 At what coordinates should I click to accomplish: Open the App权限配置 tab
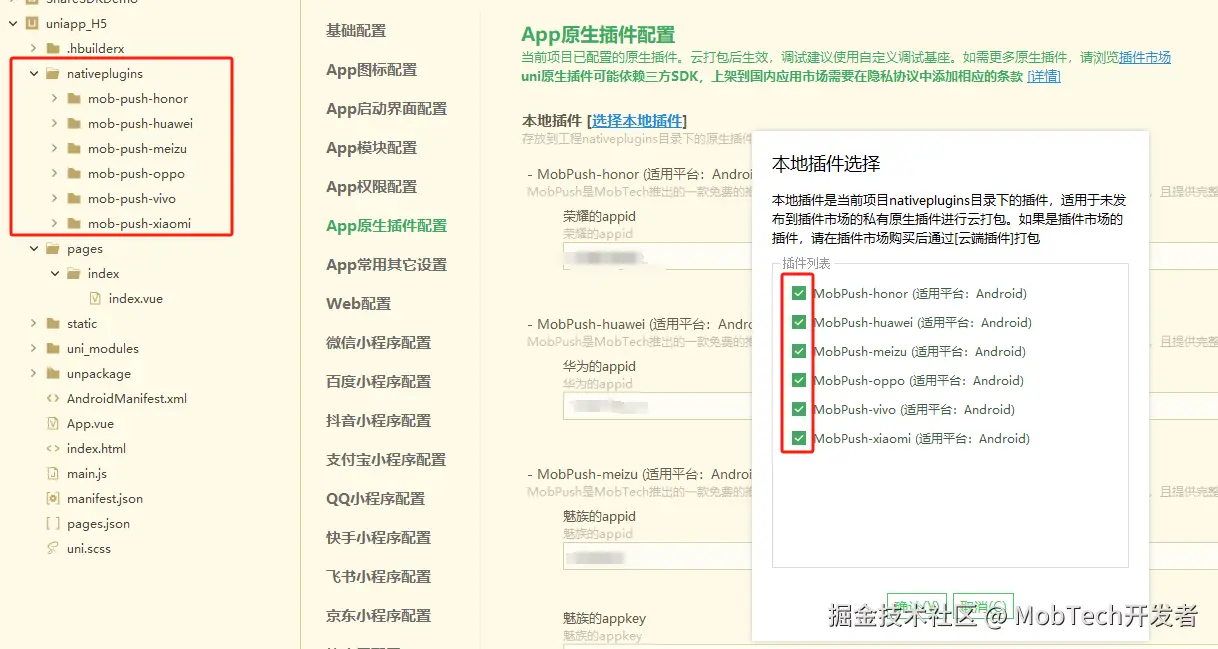click(372, 187)
